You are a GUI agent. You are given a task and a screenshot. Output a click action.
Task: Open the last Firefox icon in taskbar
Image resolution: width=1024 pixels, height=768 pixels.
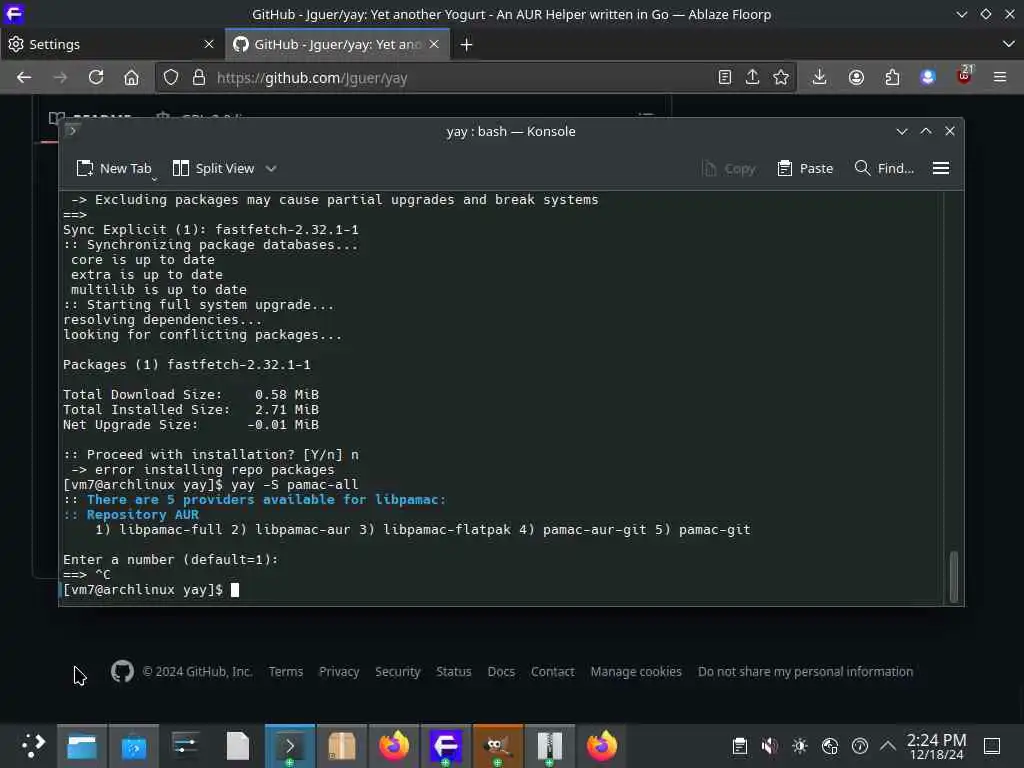(x=601, y=746)
